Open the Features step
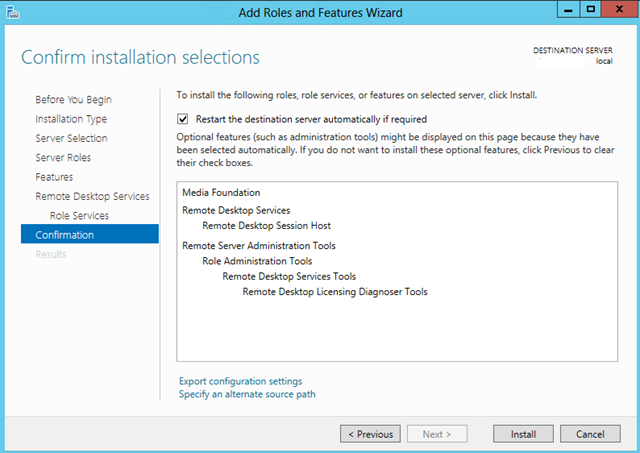 tap(54, 177)
